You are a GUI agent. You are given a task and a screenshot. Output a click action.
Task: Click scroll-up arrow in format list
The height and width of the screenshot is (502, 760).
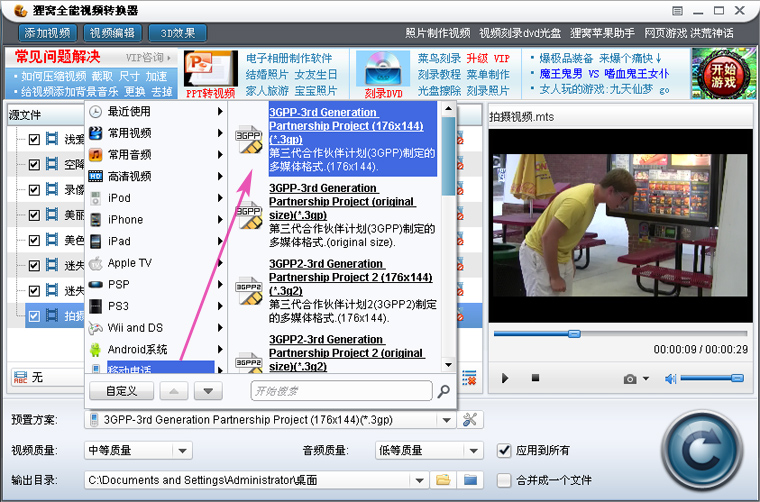coord(448,109)
